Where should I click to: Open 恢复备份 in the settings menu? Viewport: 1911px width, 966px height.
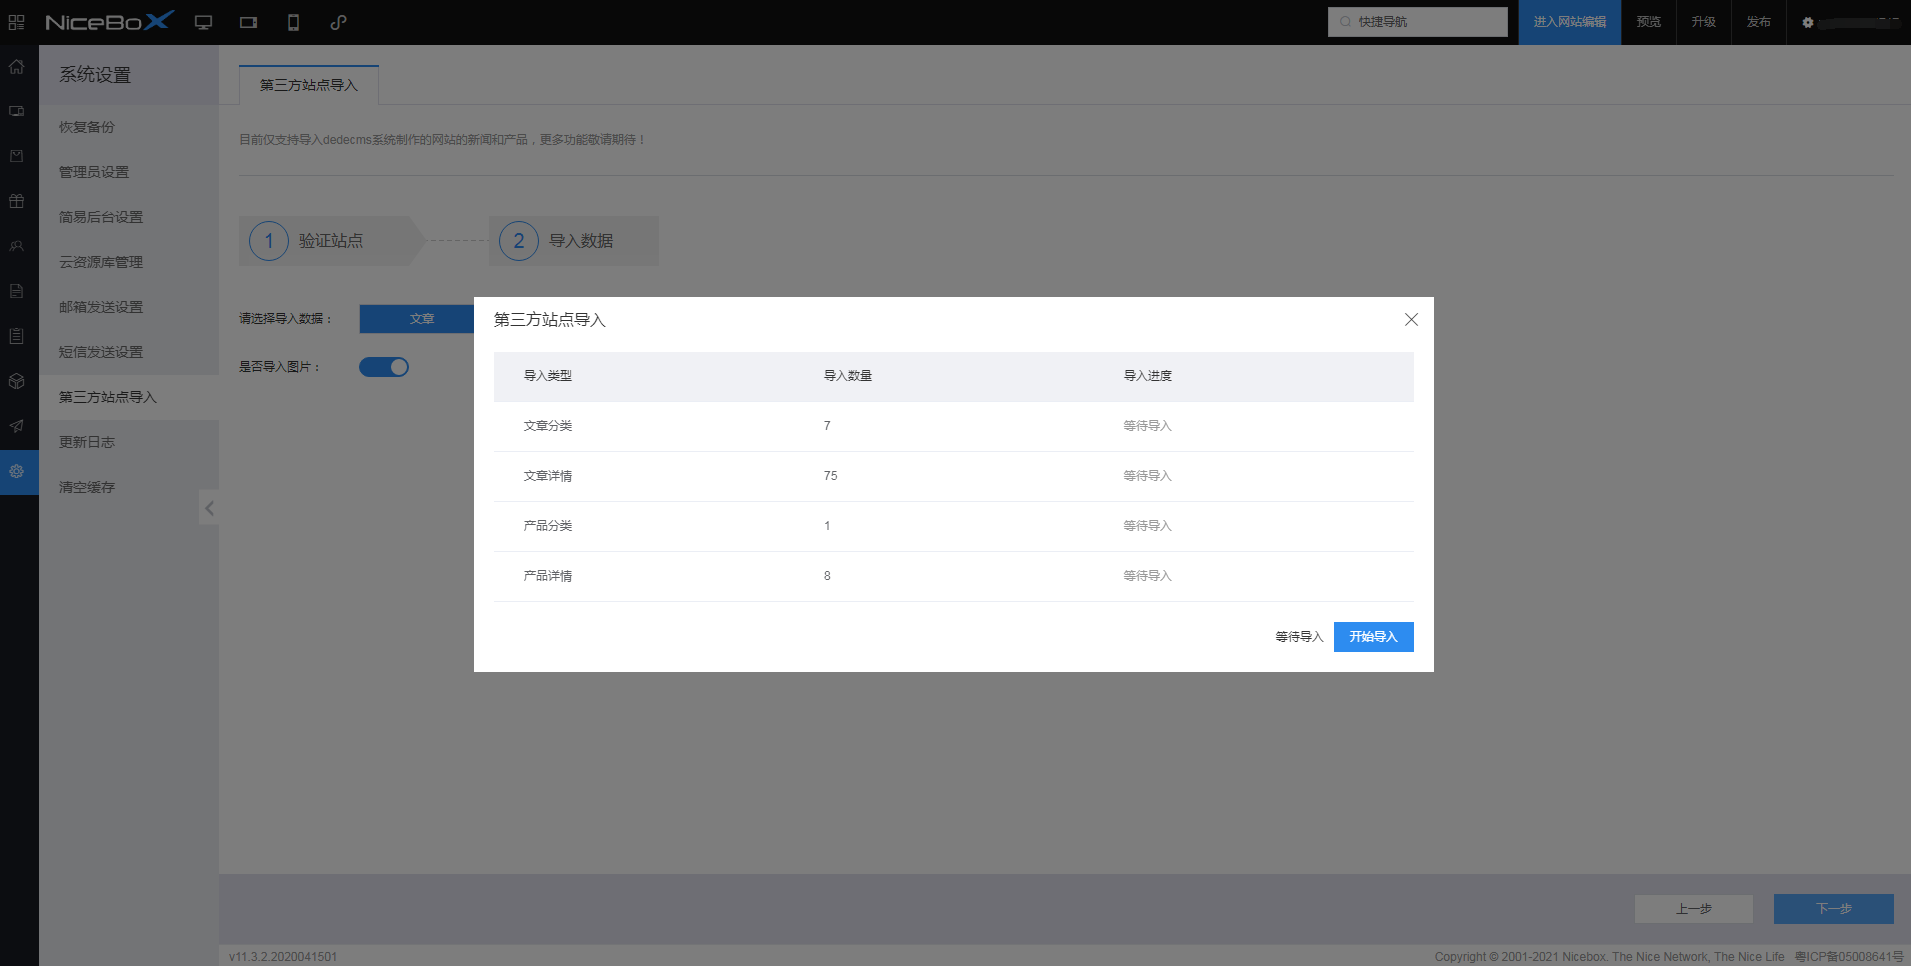point(129,127)
